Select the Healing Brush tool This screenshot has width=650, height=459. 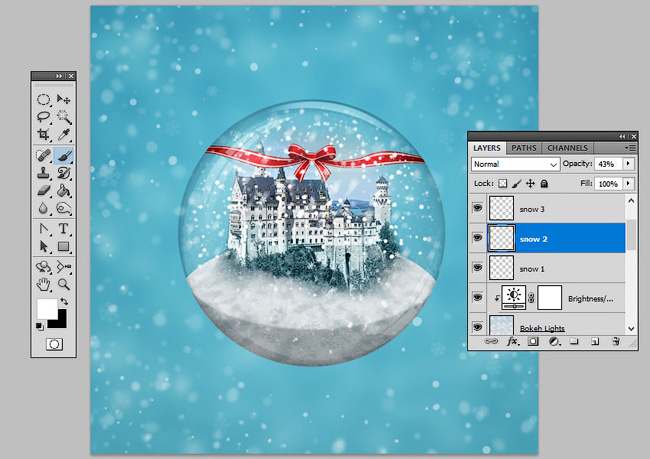point(44,155)
